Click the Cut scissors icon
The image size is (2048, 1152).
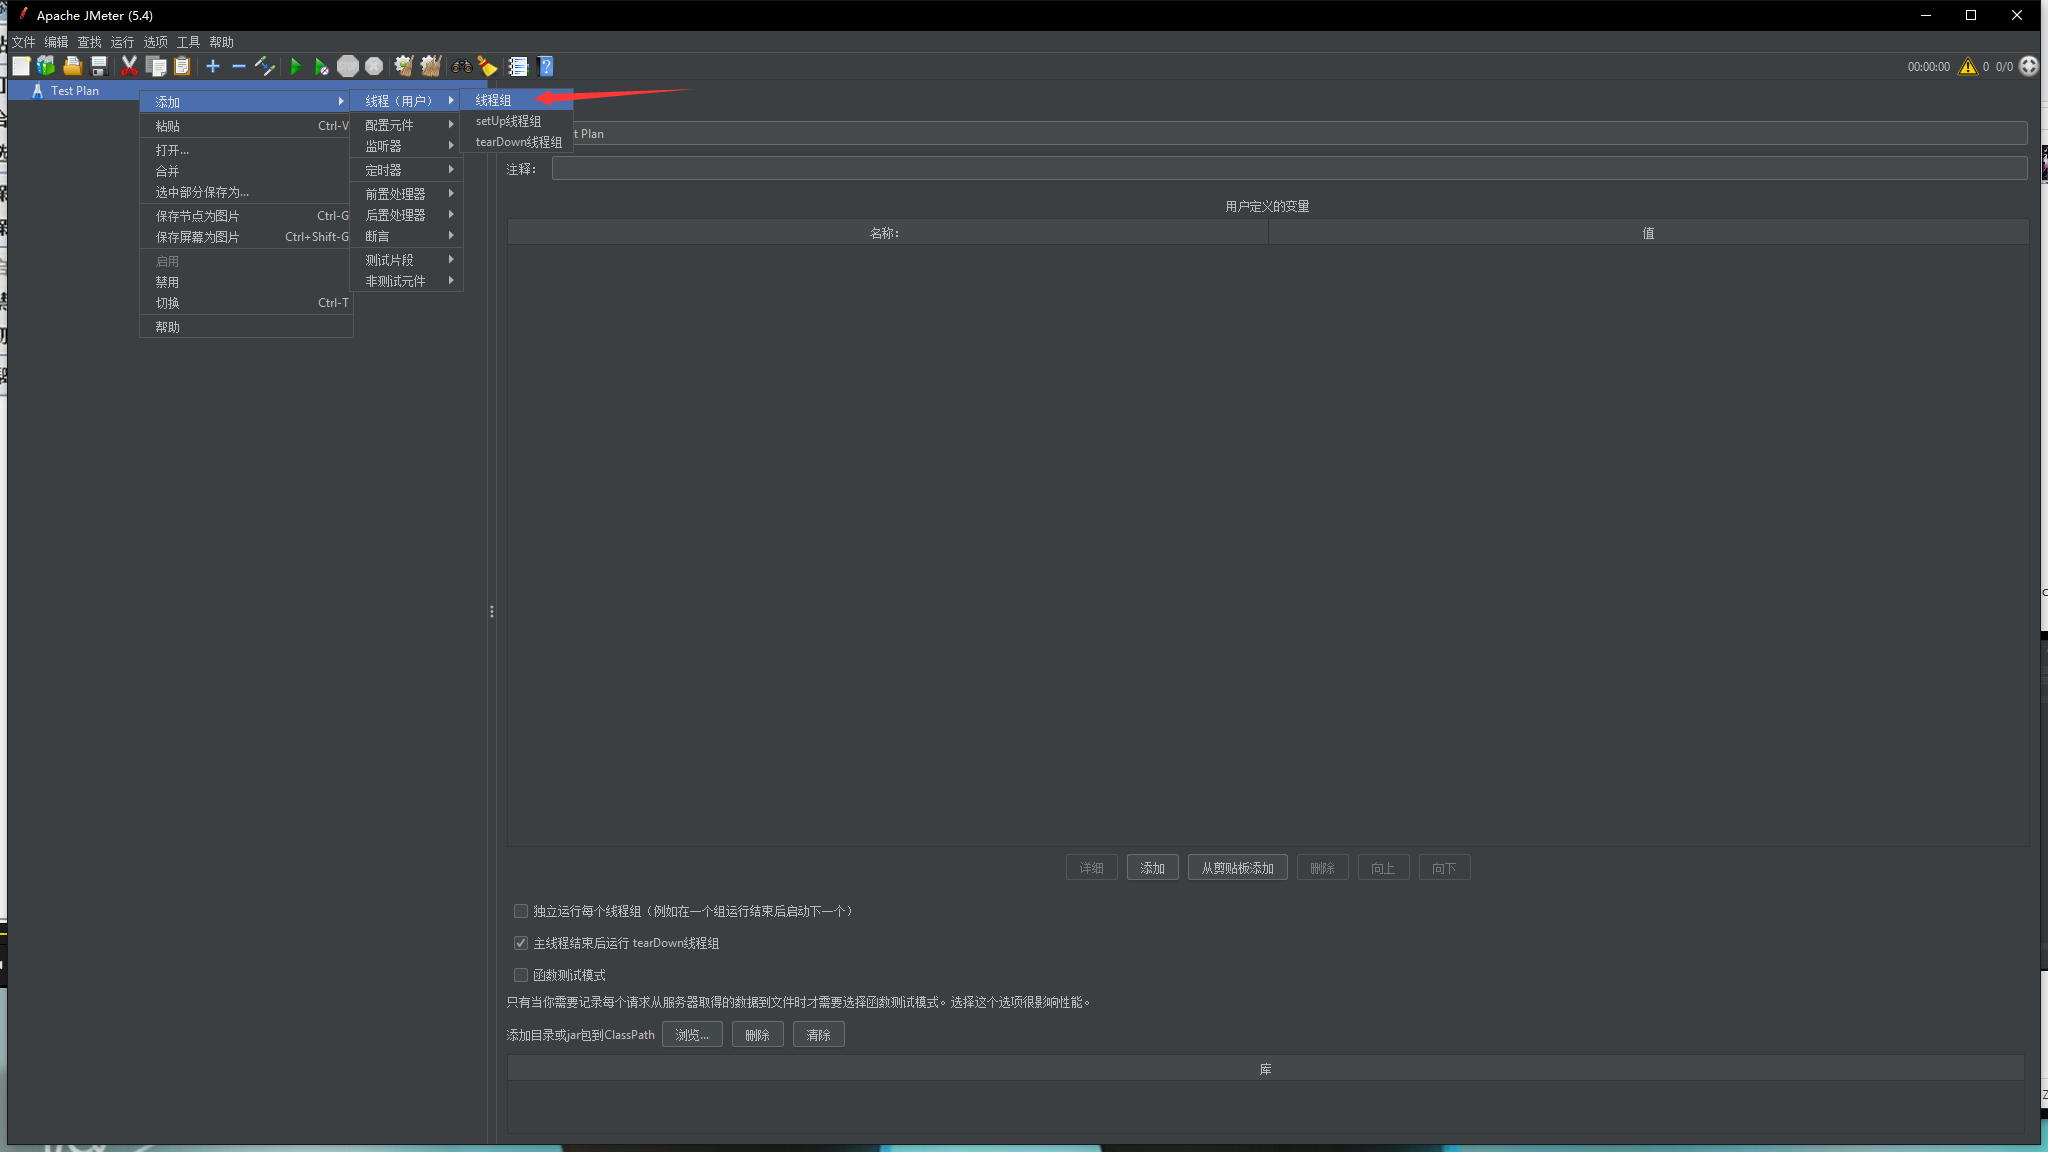click(x=129, y=66)
